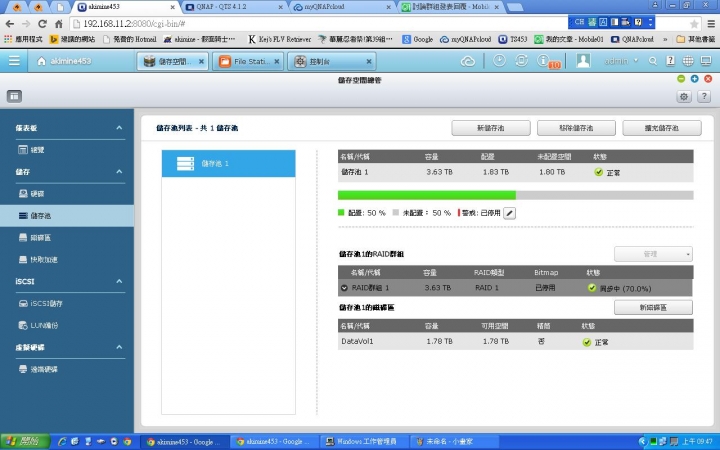Click the browser home button

pyautogui.click(x=59, y=24)
